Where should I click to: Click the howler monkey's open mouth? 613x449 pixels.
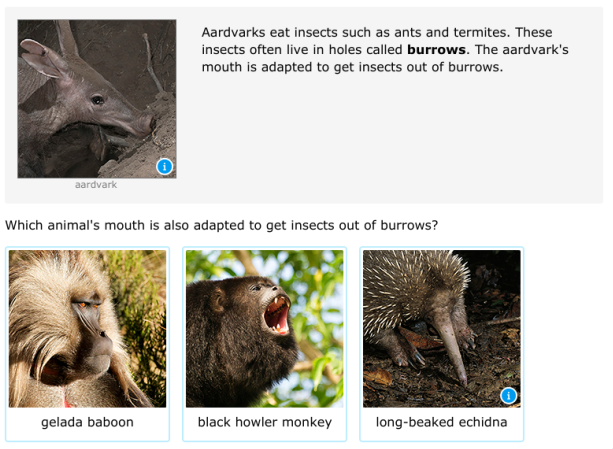point(277,315)
